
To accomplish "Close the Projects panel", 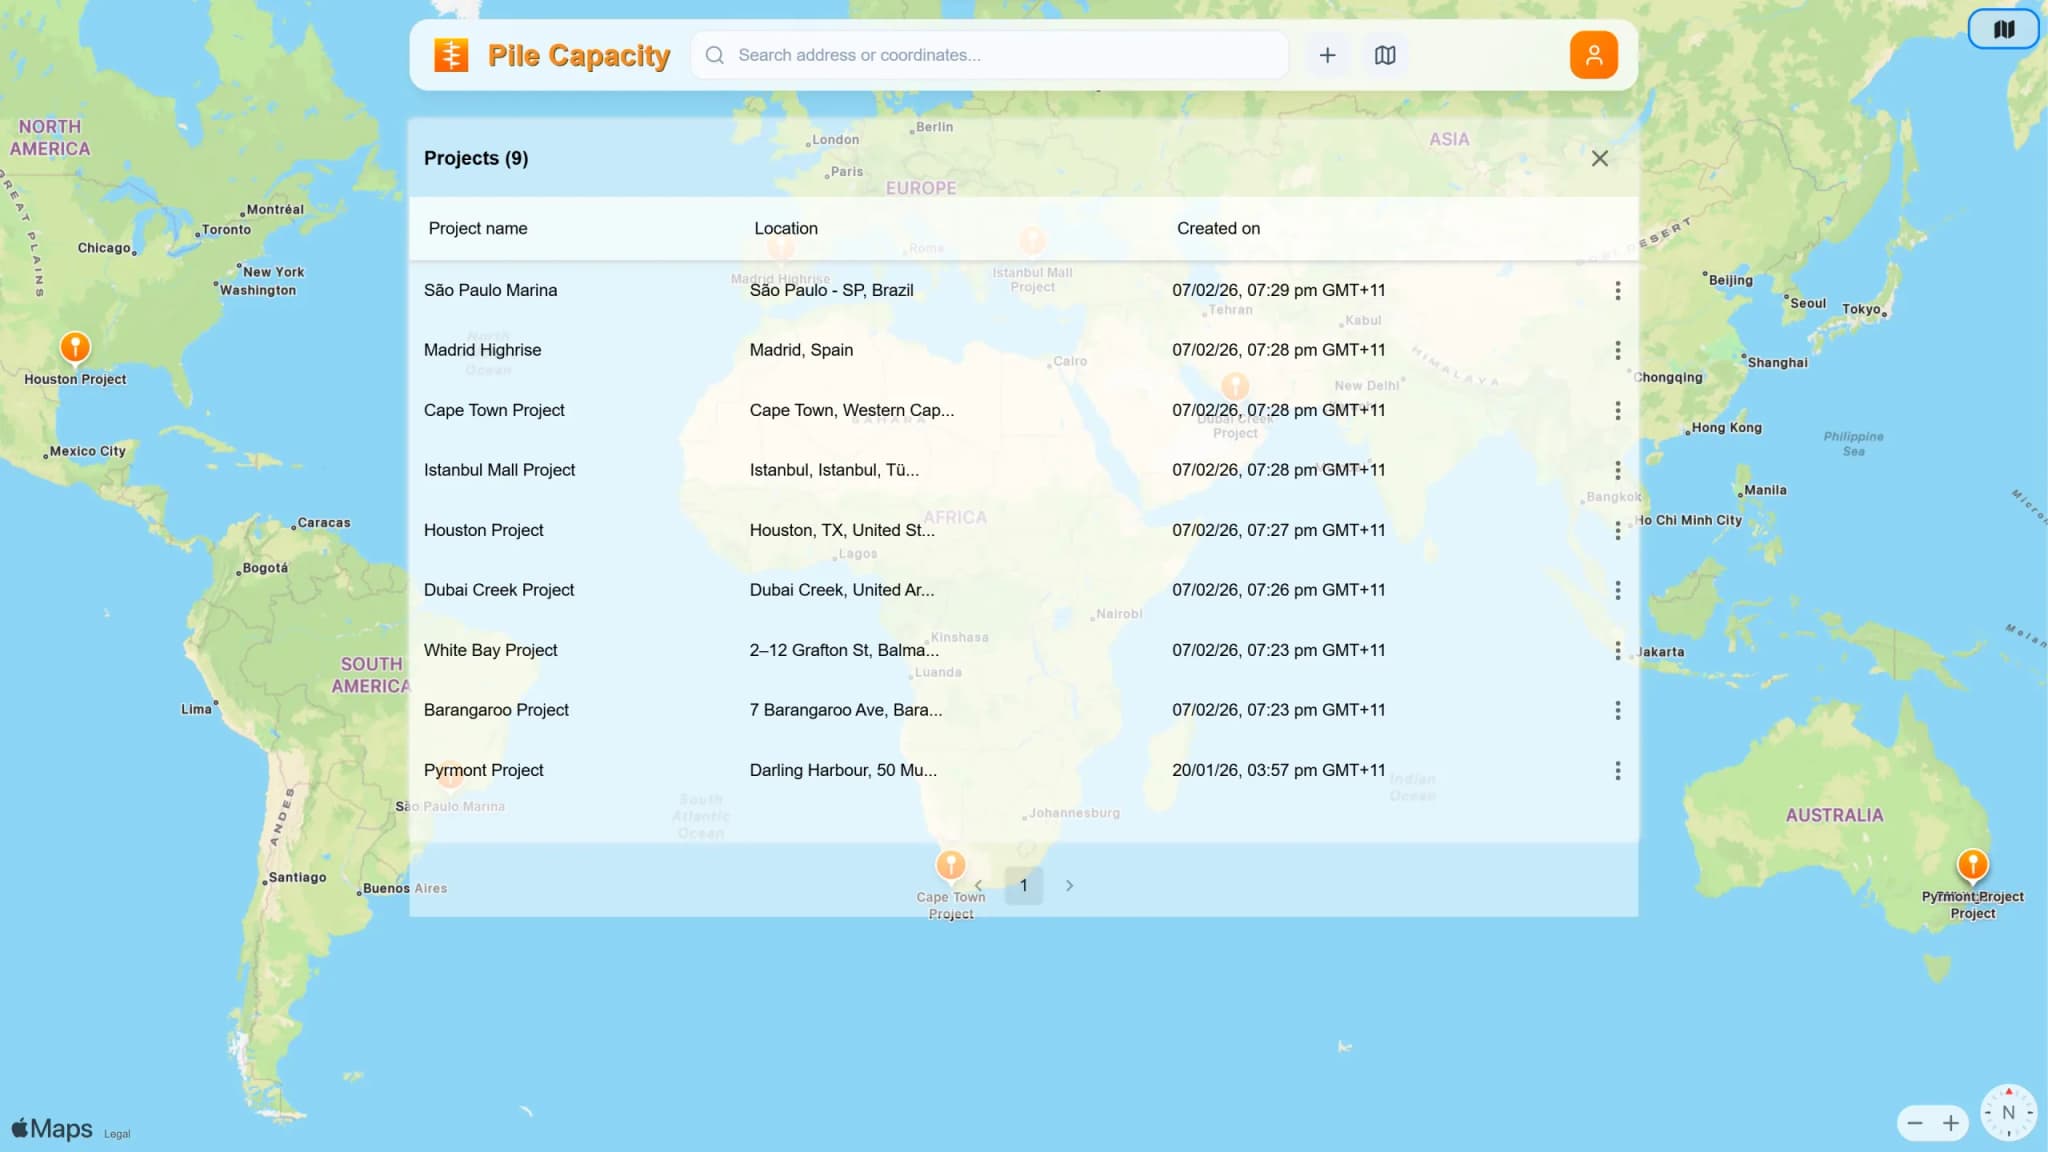I will 1600,158.
